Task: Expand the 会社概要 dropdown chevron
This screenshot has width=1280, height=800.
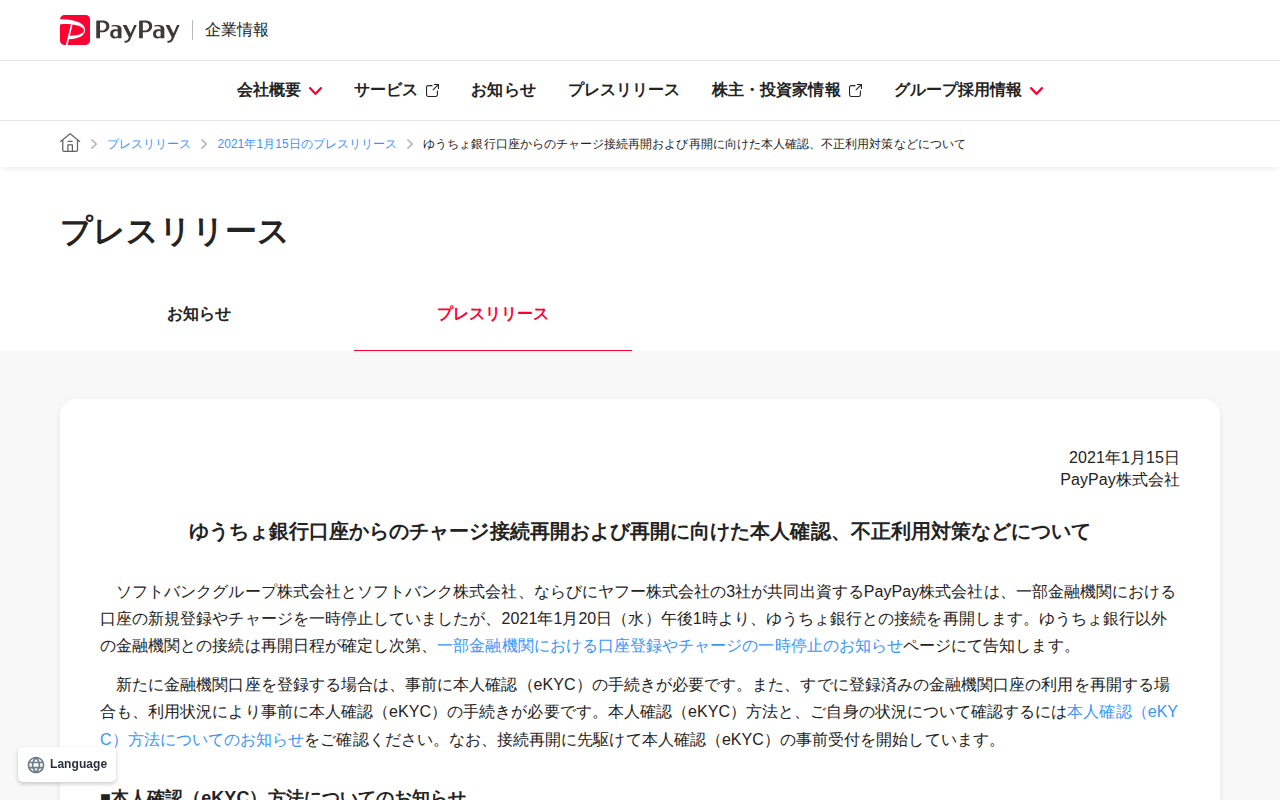Action: (315, 91)
